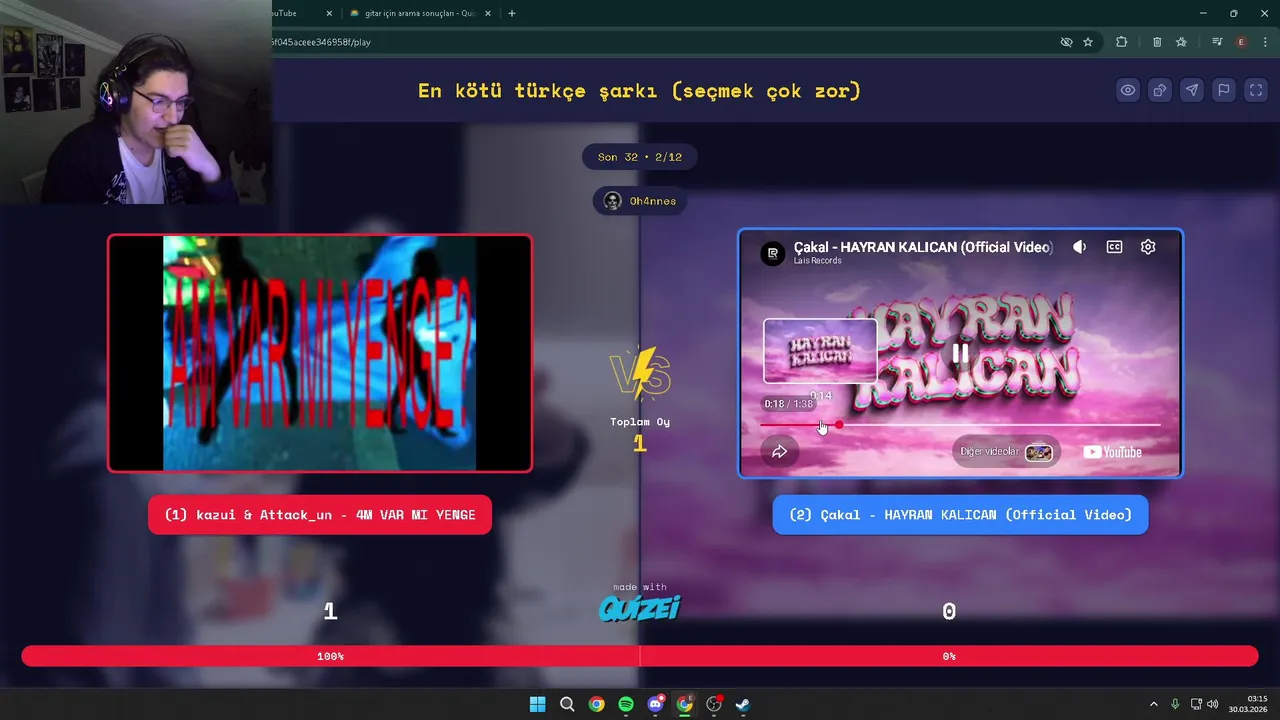Click the flag report icon
Screen dimensions: 1280x720
[1224, 90]
